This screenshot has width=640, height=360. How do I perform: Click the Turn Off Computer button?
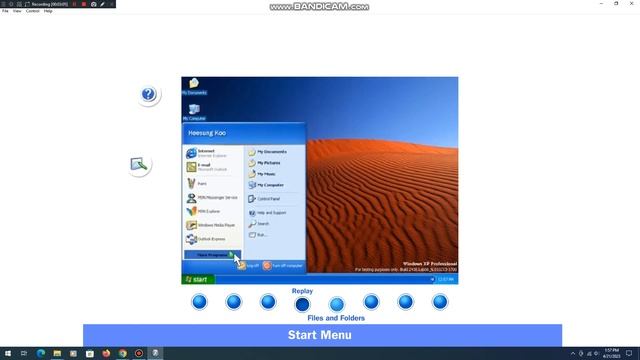(x=282, y=266)
